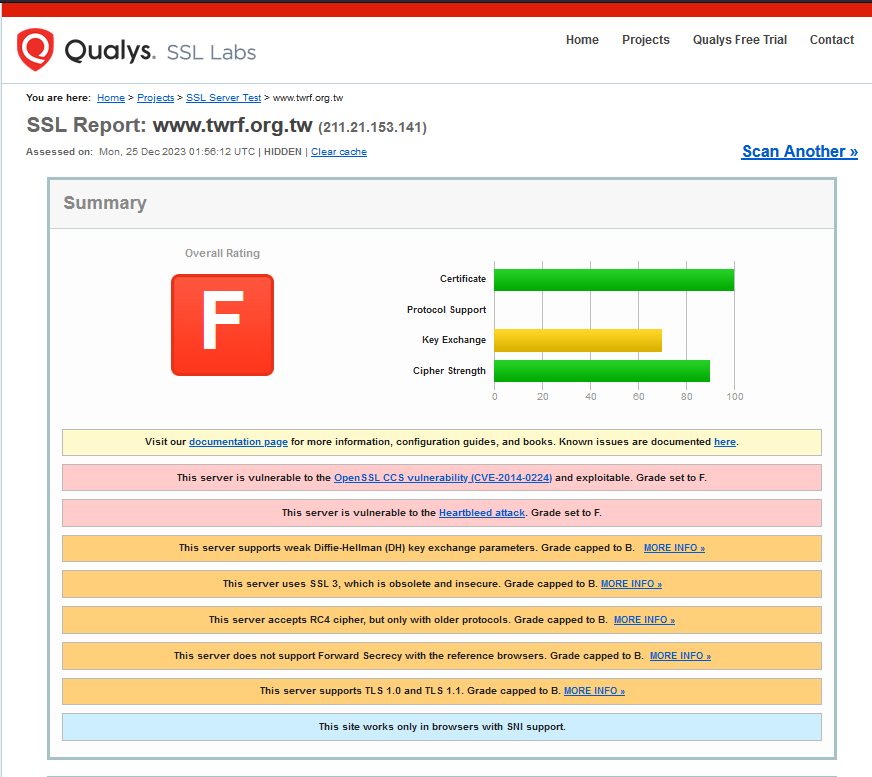Click the Certificate chart label
Screen dimensions: 872x777
(x=463, y=279)
